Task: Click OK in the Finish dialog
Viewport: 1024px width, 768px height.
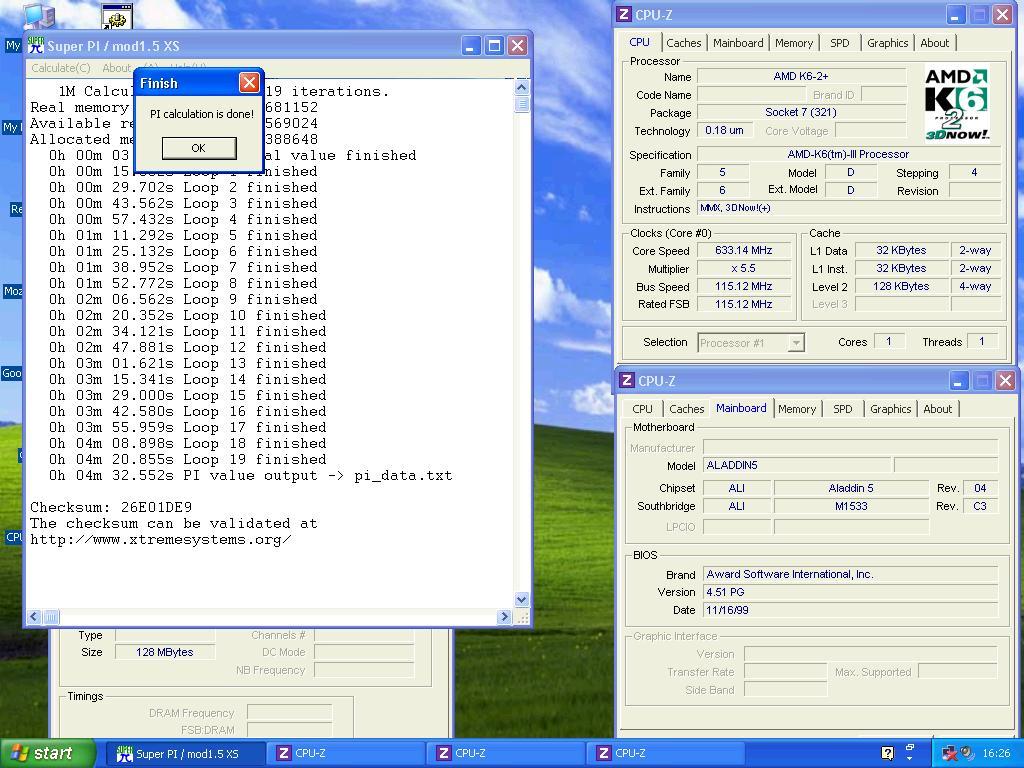Action: (x=199, y=148)
